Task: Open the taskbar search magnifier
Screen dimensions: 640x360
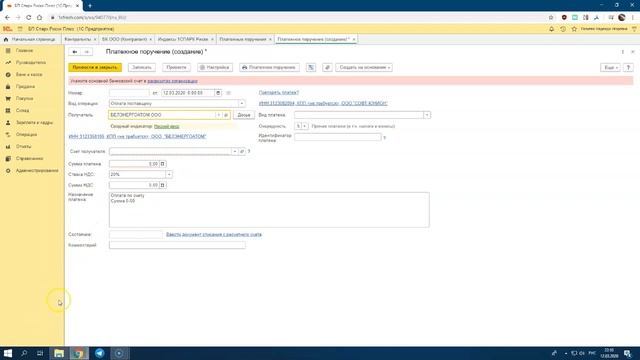Action: coord(24,353)
